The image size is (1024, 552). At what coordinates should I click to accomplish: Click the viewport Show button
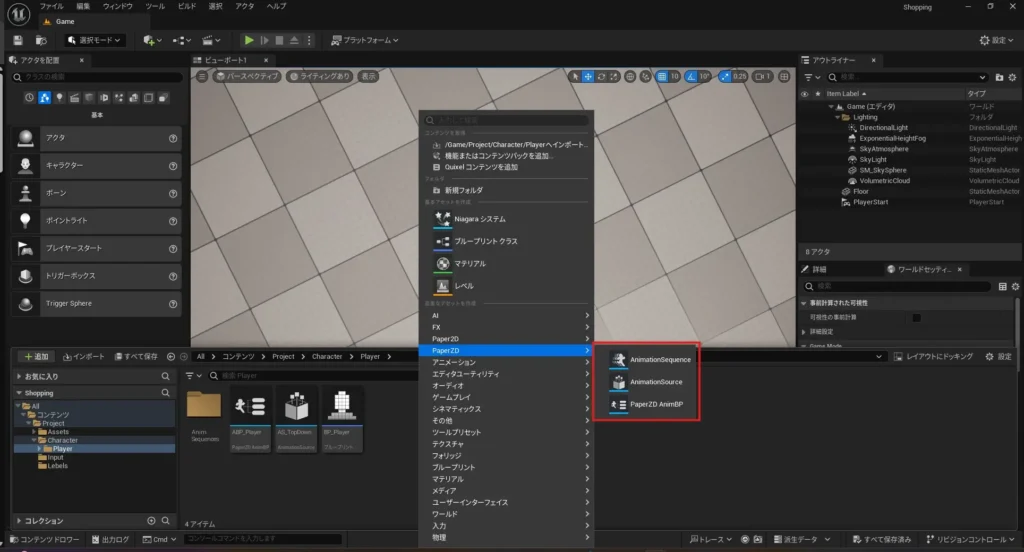tap(369, 76)
